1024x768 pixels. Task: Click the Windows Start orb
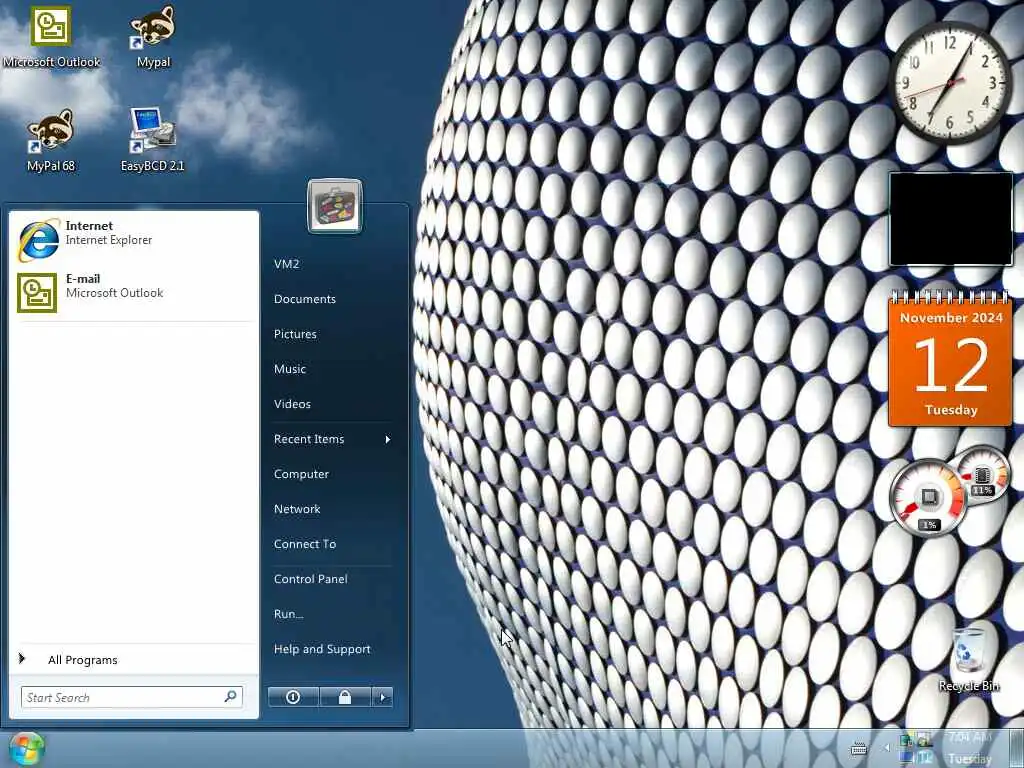tap(26, 748)
